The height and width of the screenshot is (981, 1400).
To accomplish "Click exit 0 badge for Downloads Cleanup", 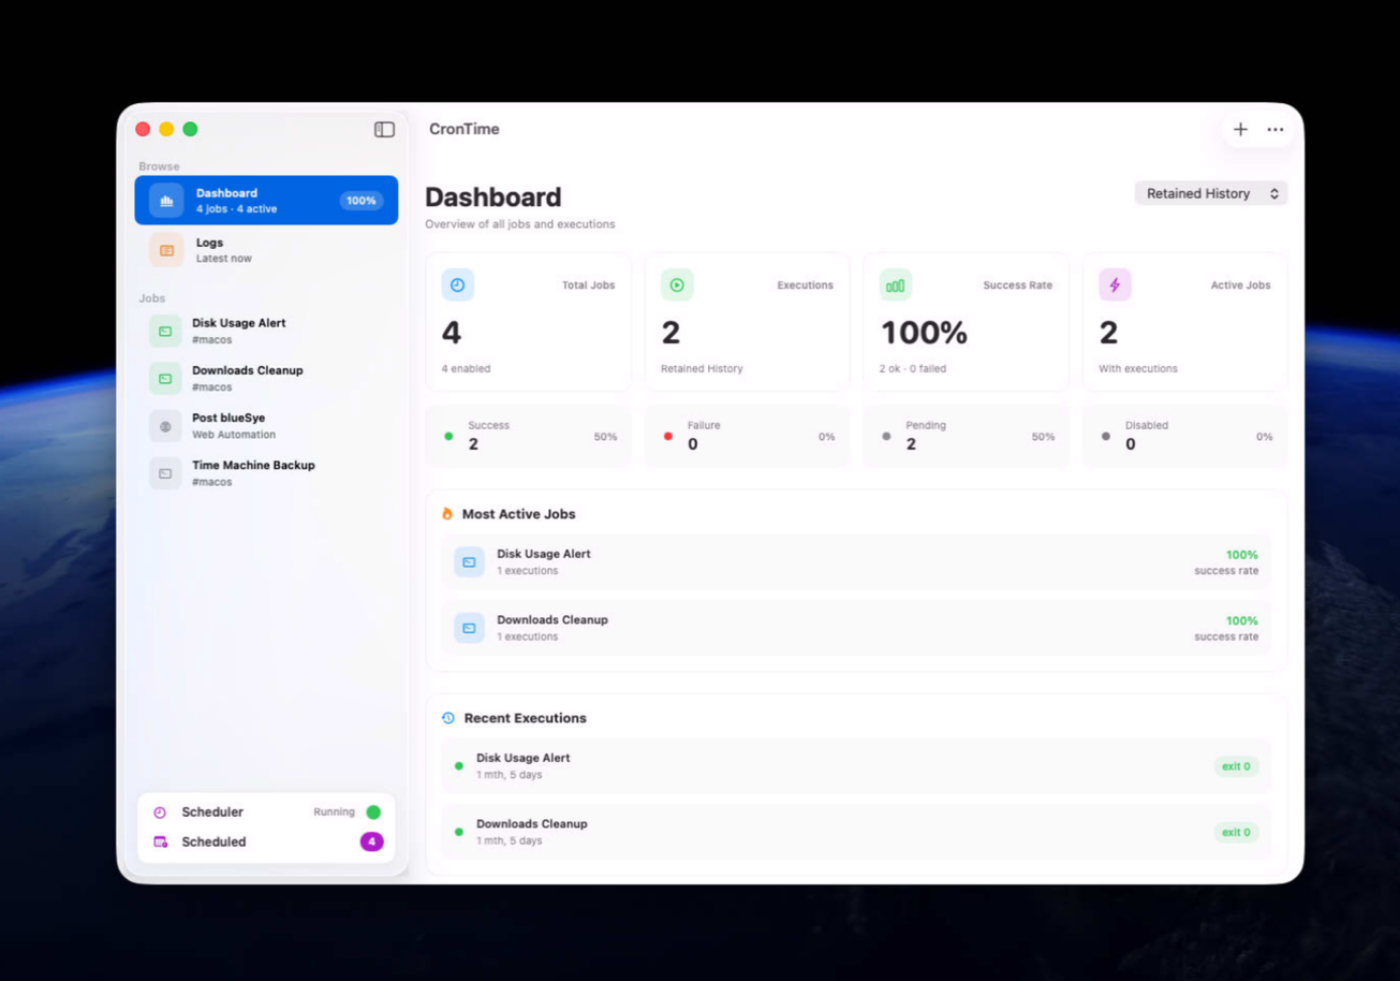I will [1236, 832].
